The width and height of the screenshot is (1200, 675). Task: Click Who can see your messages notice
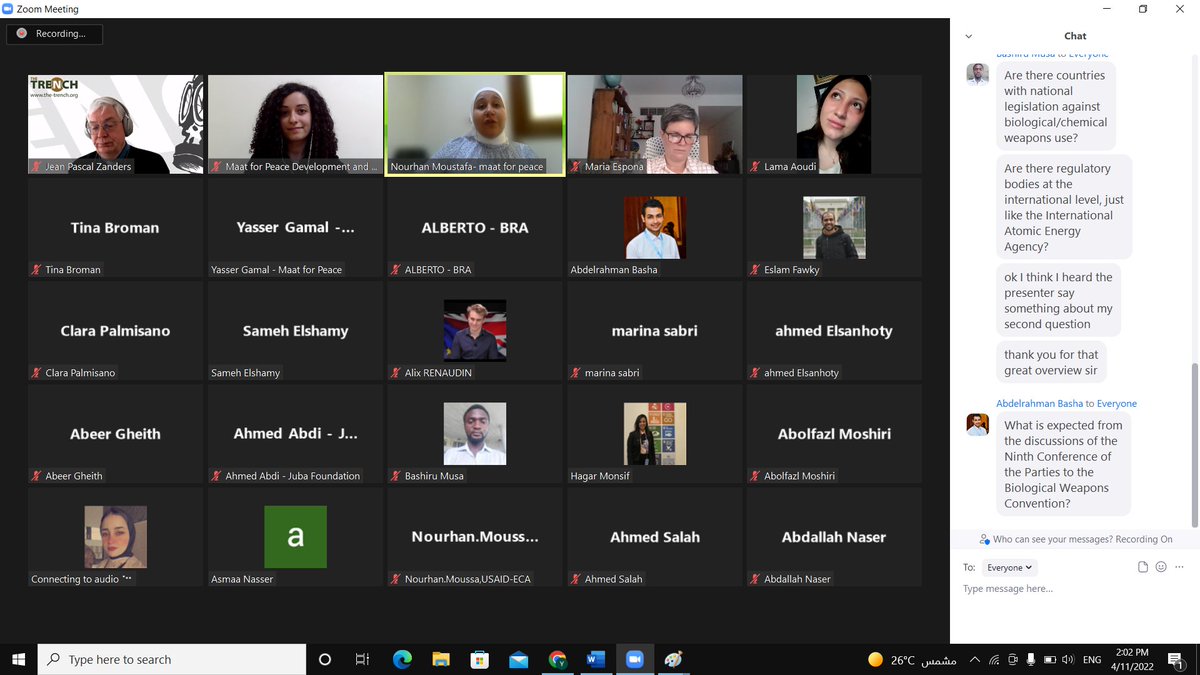[x=1075, y=539]
